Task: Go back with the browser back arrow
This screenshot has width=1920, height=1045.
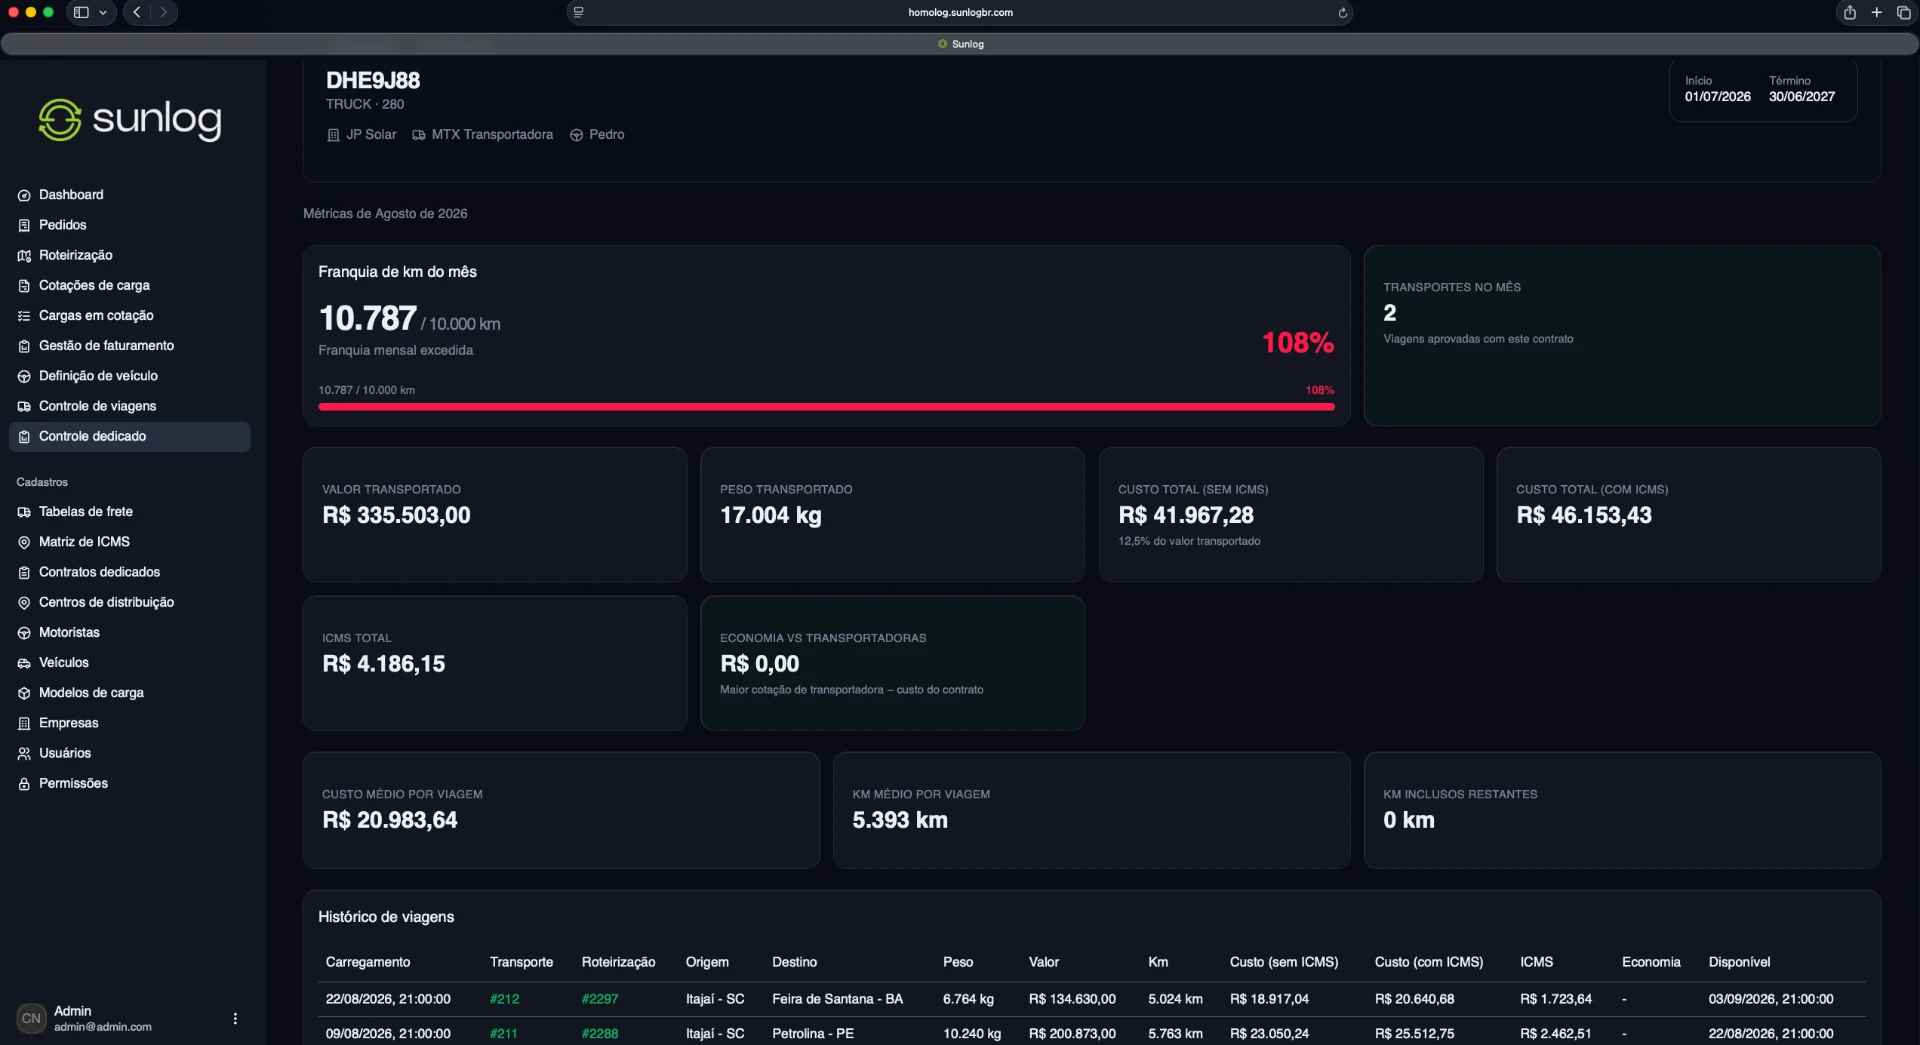Action: (137, 13)
